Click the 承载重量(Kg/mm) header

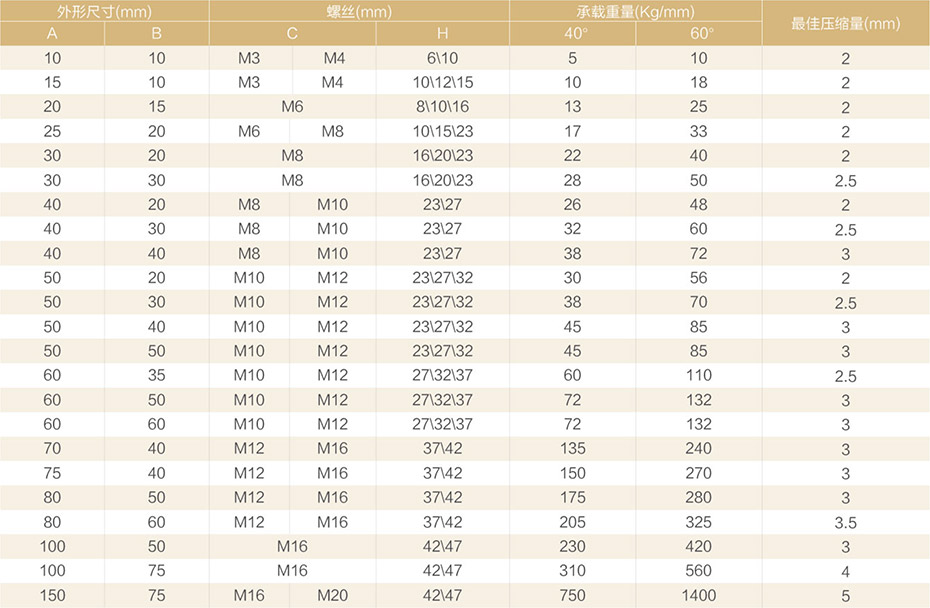tap(635, 12)
